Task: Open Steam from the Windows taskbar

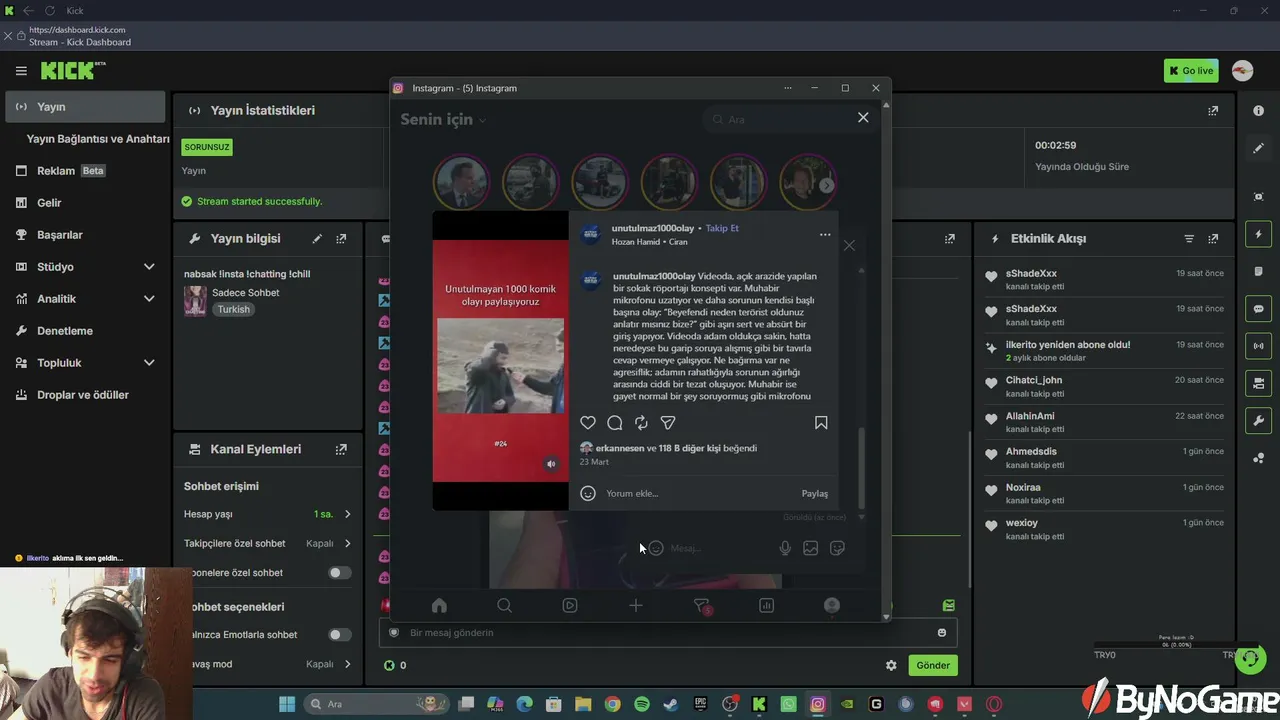Action: pos(671,704)
